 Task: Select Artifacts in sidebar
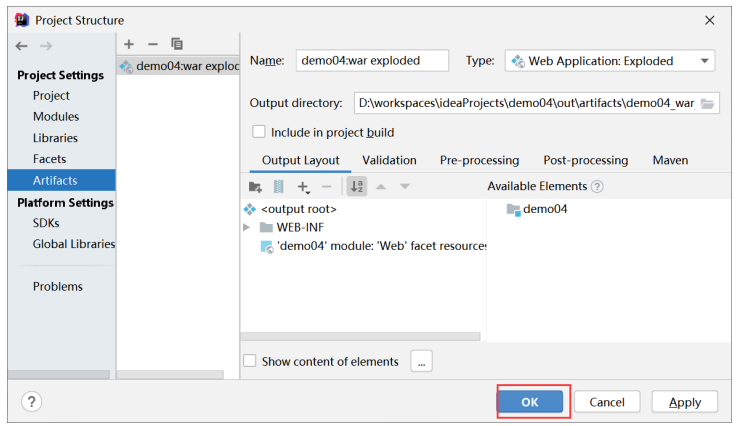(x=62, y=180)
